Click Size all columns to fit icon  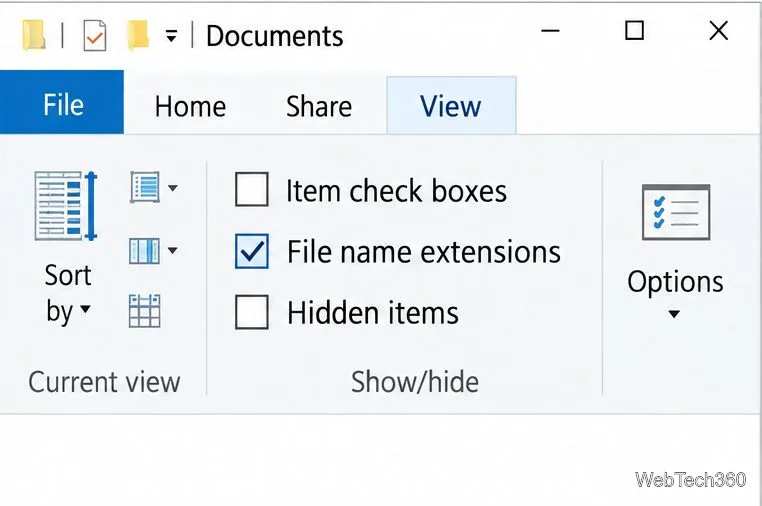[x=144, y=311]
